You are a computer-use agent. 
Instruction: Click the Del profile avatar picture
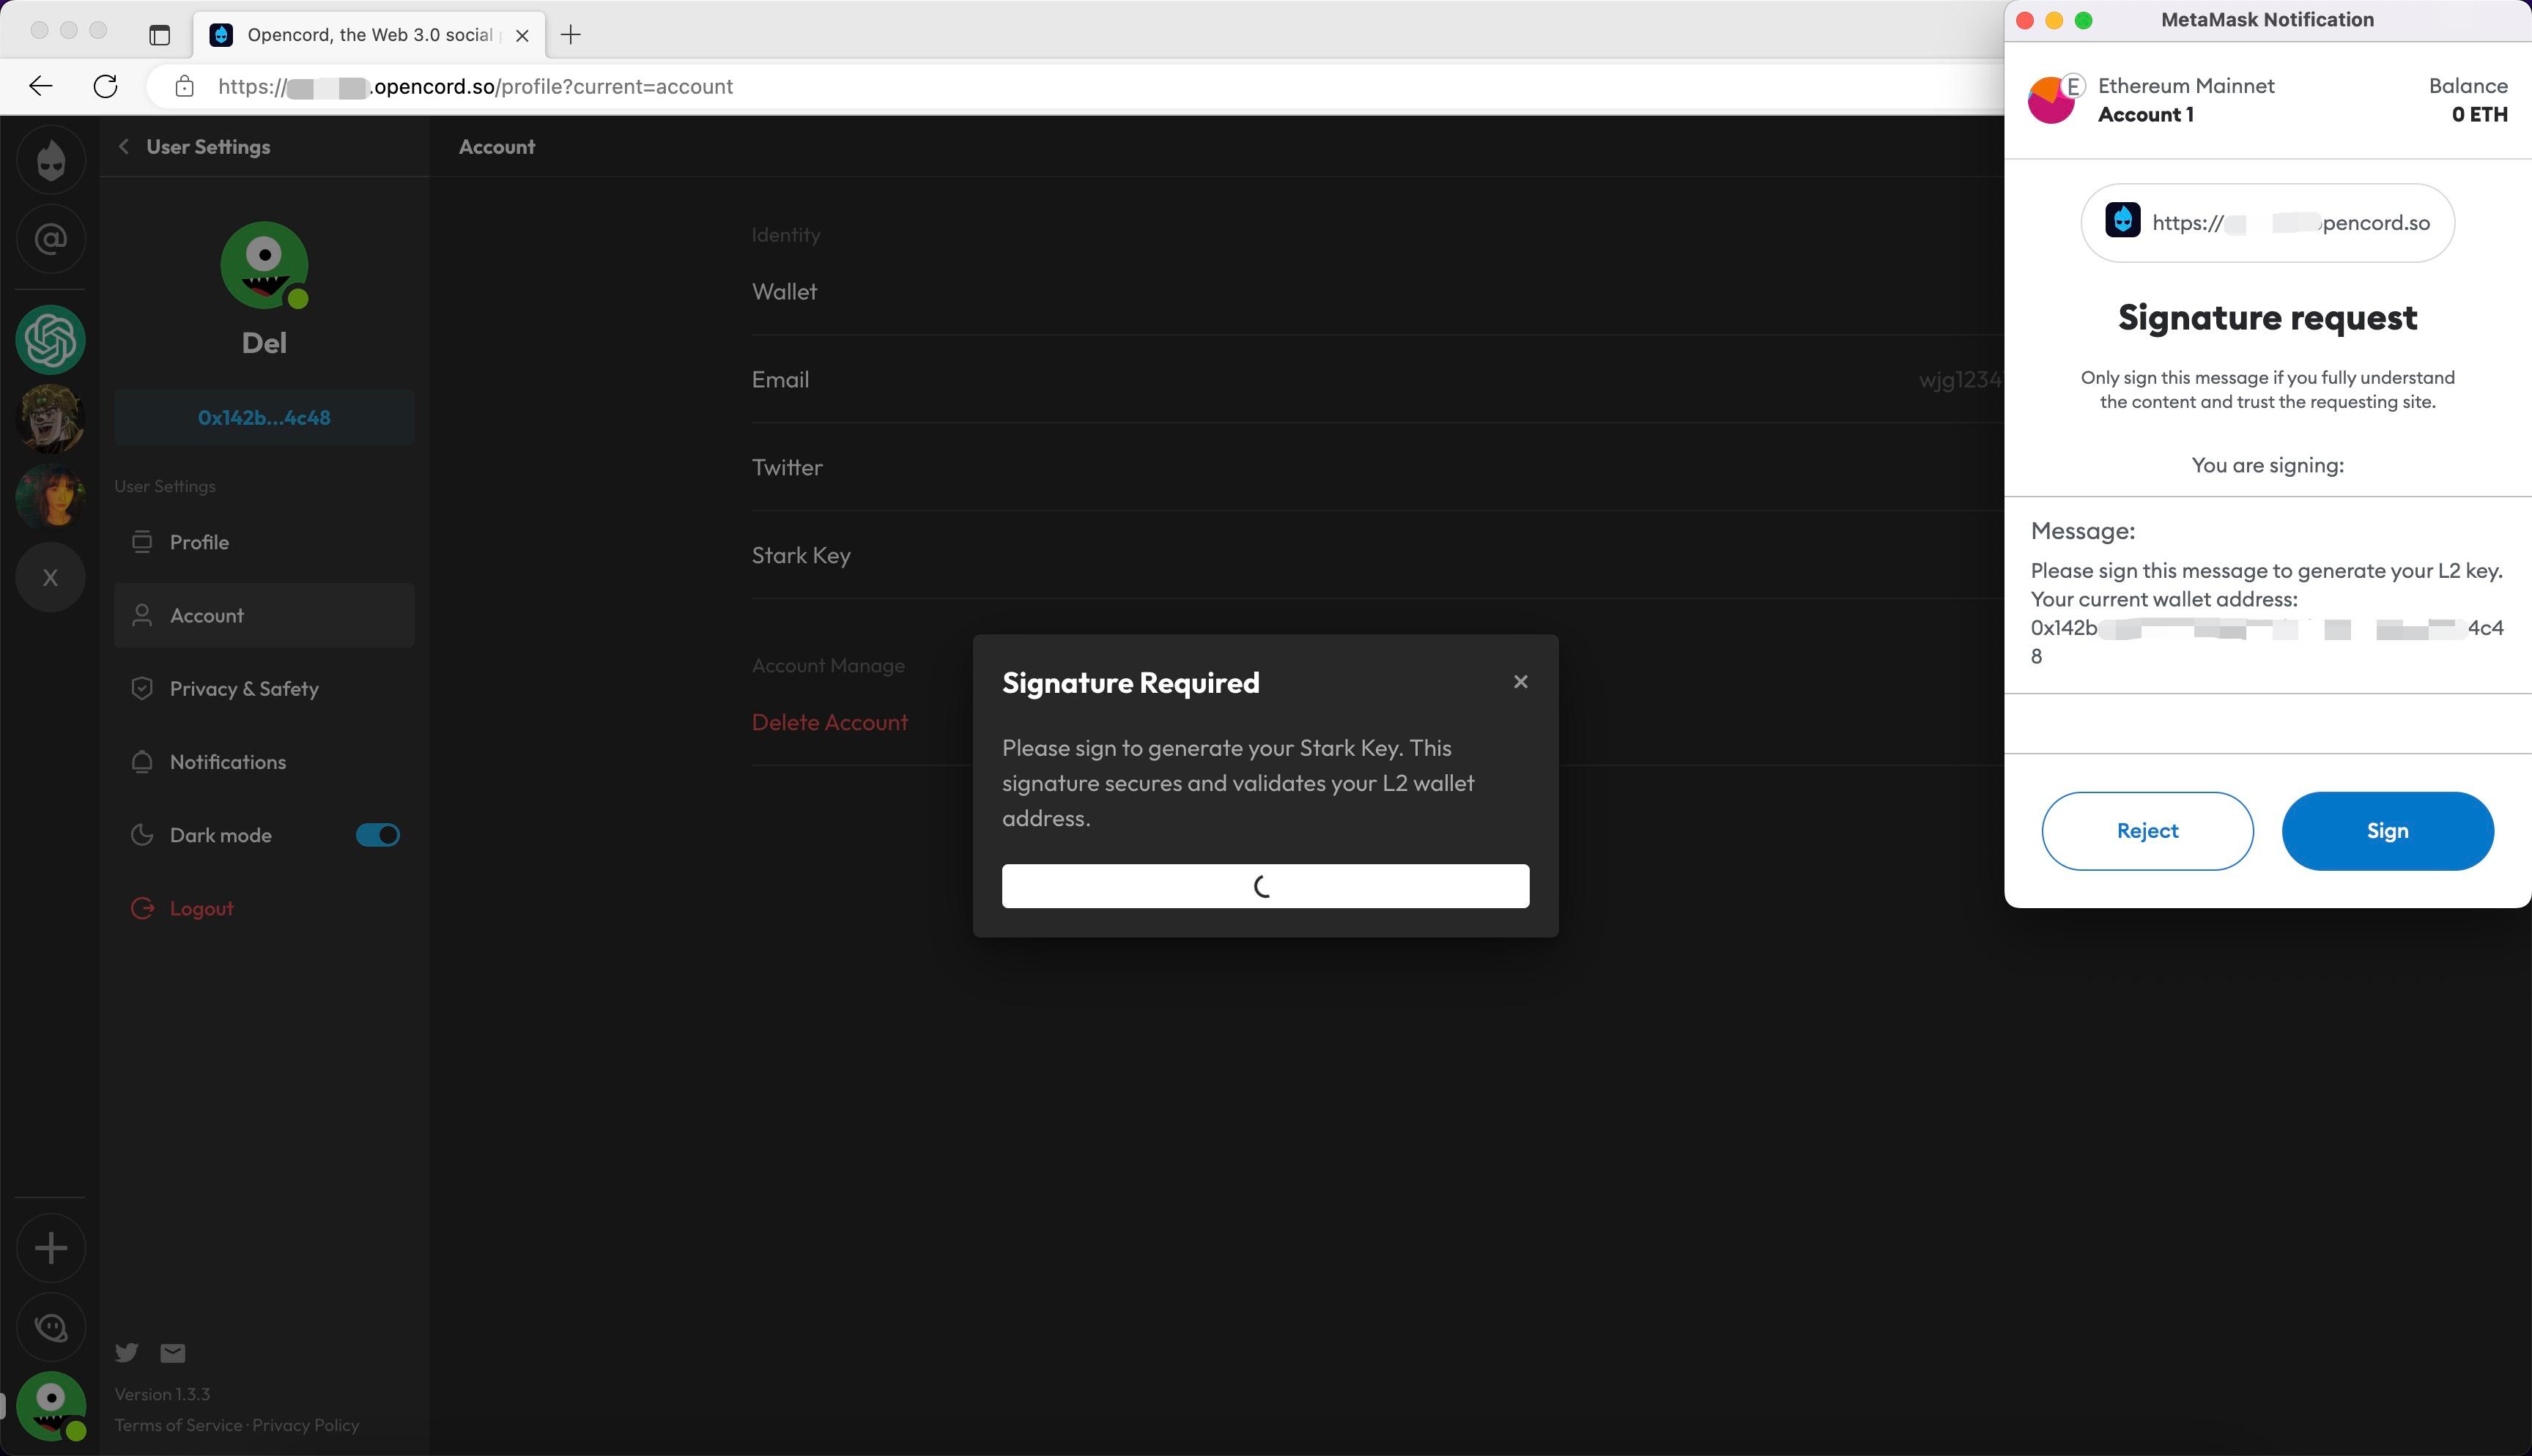coord(264,265)
